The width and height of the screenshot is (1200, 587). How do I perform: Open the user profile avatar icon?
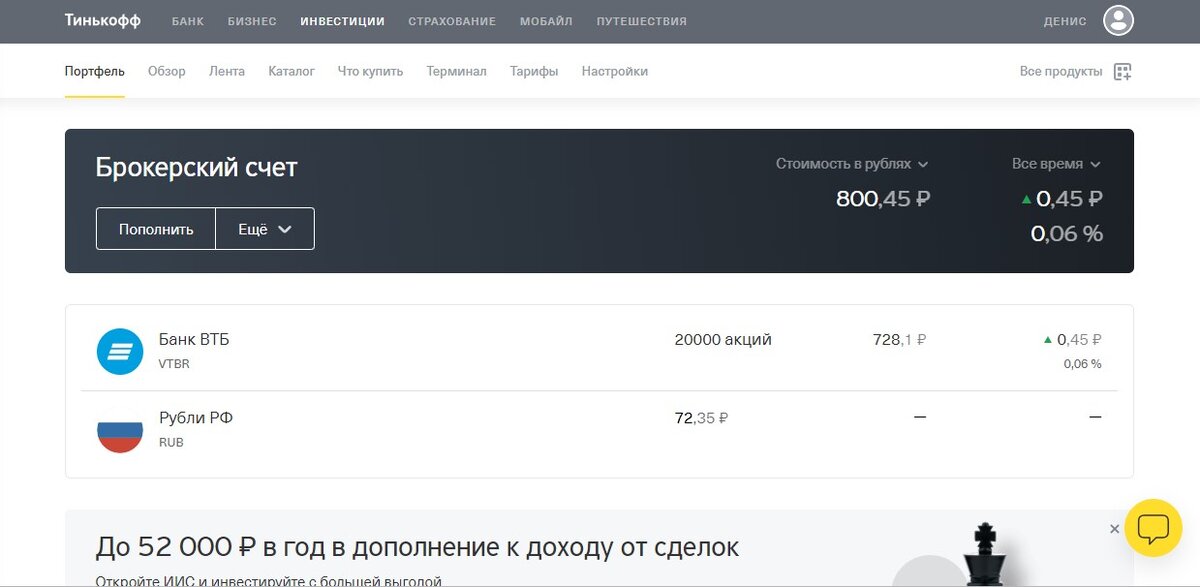(1118, 20)
